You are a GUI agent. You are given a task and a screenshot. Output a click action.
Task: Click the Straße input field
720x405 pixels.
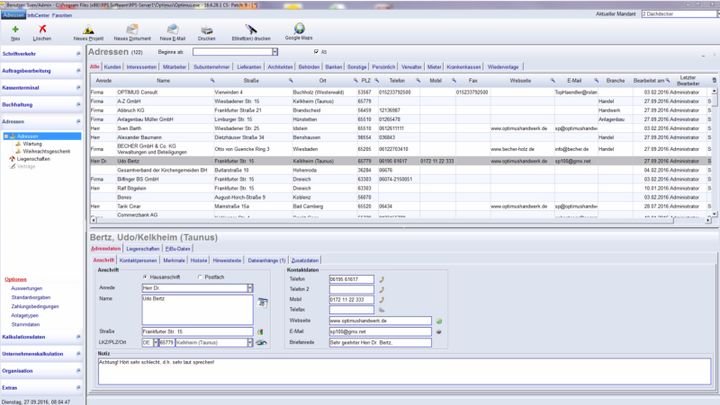[196, 330]
